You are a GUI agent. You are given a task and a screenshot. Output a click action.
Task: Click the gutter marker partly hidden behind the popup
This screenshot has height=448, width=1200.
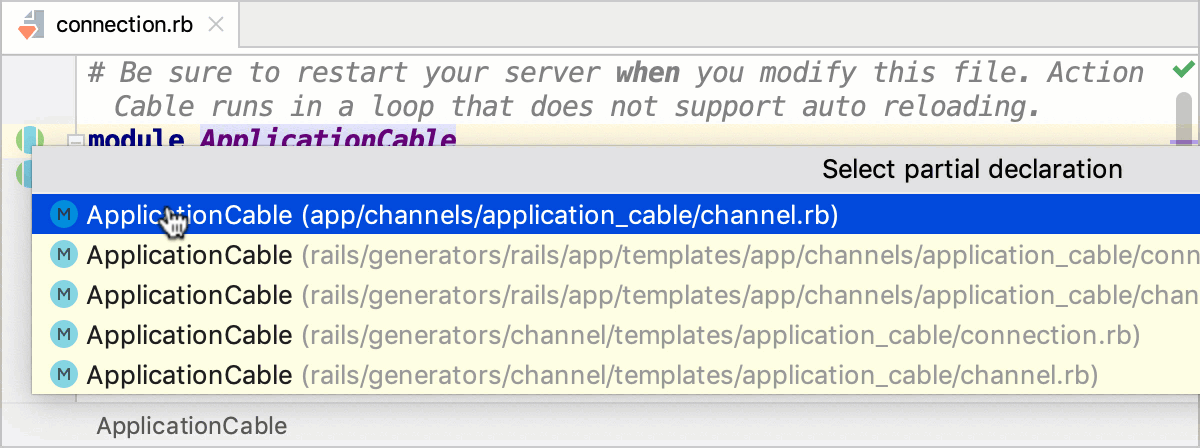pos(23,173)
